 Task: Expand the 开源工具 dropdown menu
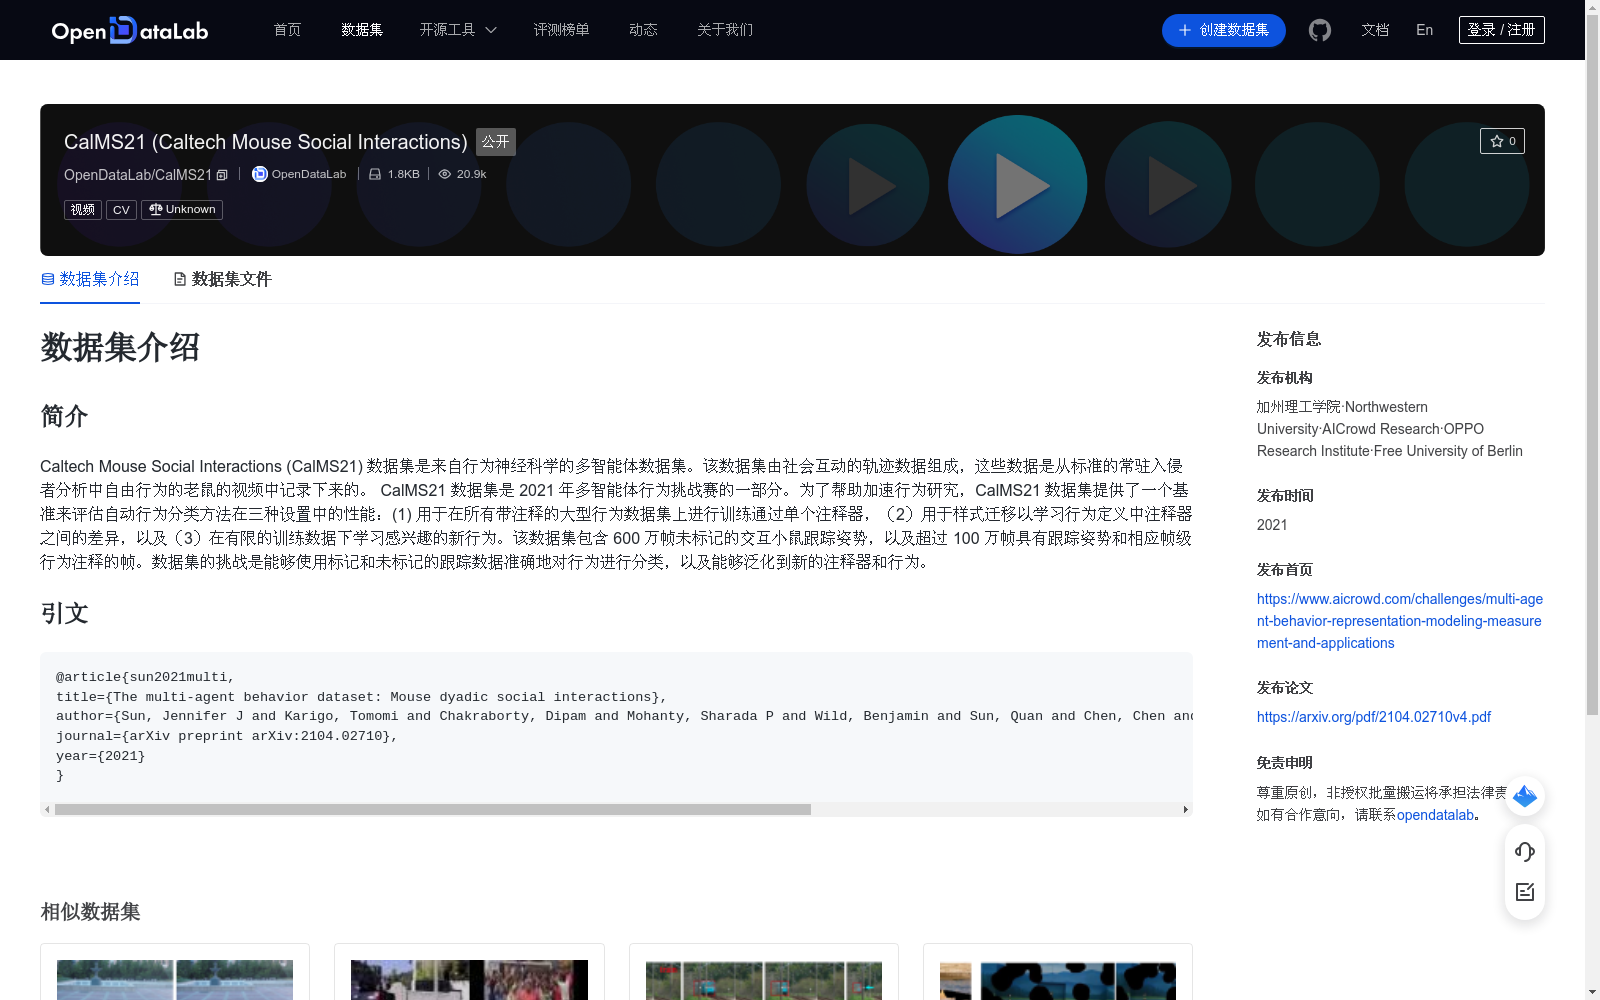click(458, 30)
